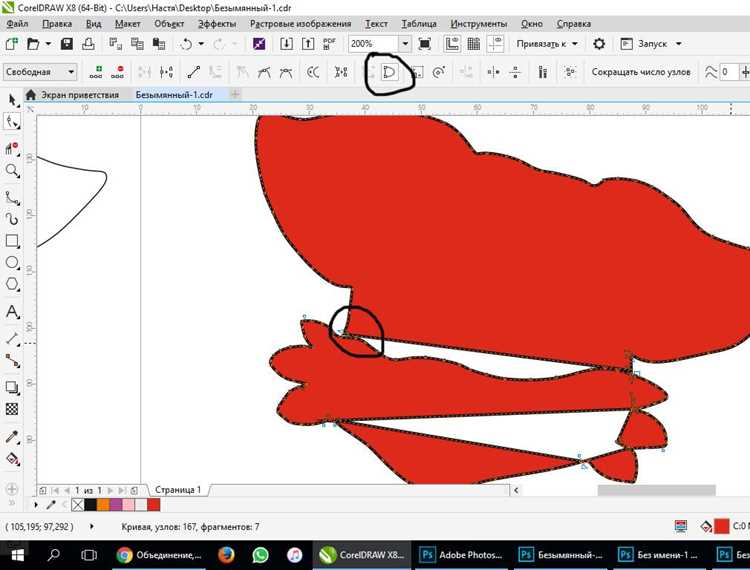750x570 pixels.
Task: Toggle the Align nodes button
Action: coord(542,72)
